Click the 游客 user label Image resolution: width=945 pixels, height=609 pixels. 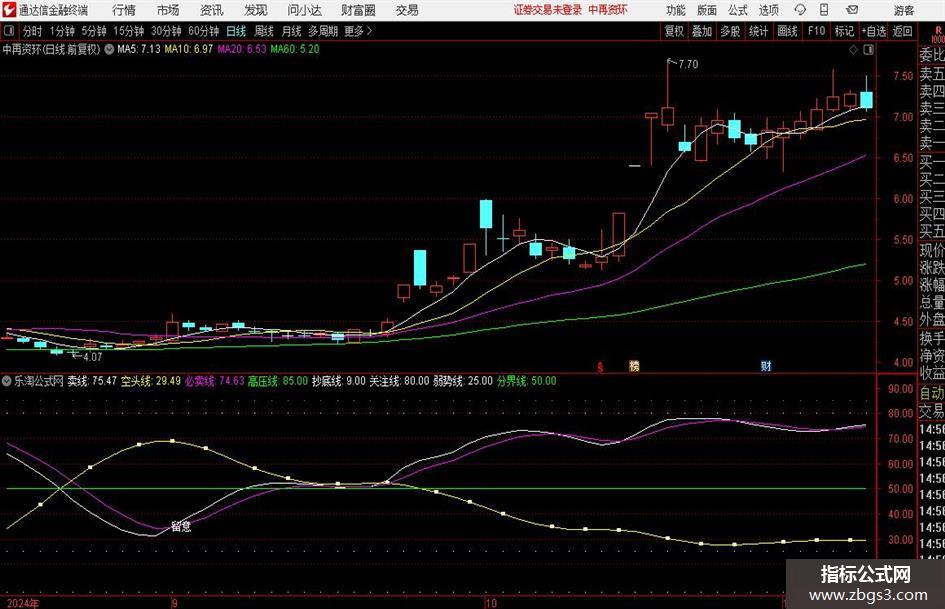point(904,10)
